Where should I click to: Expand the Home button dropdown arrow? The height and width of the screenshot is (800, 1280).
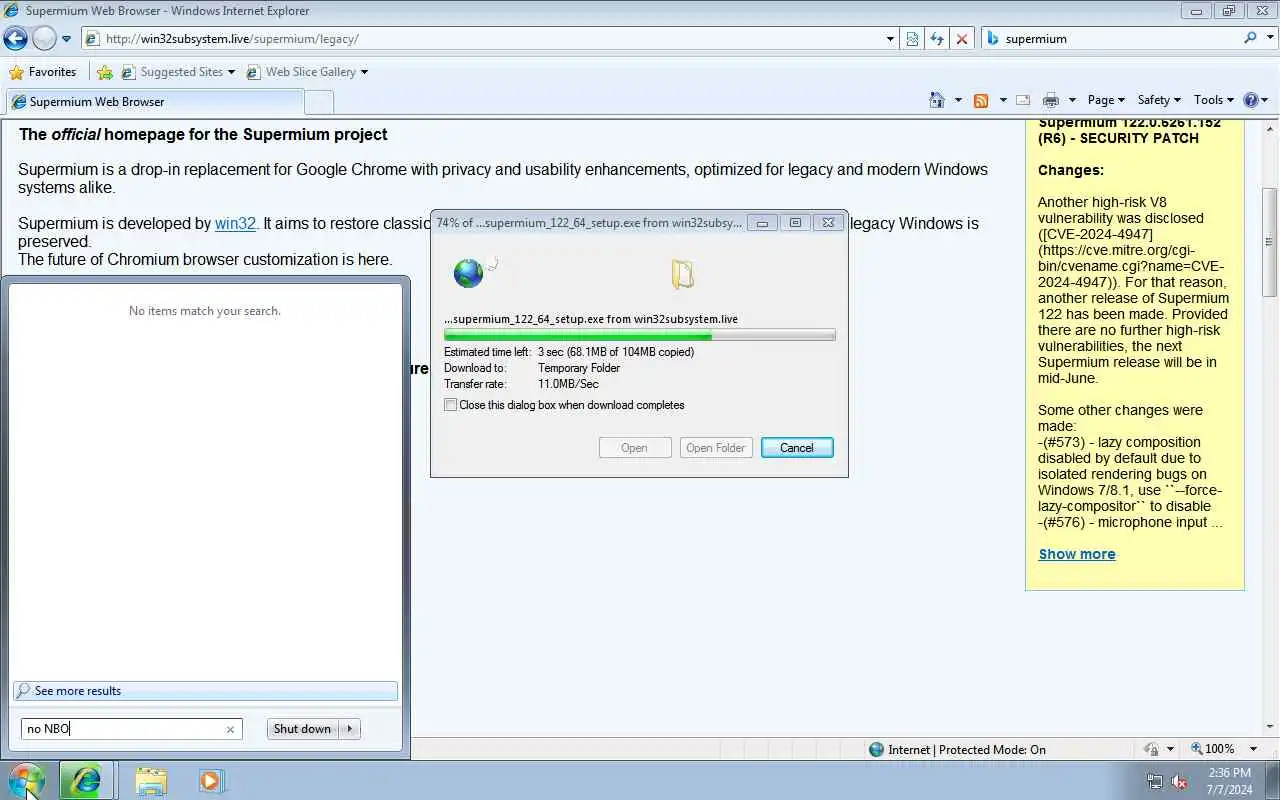958,100
